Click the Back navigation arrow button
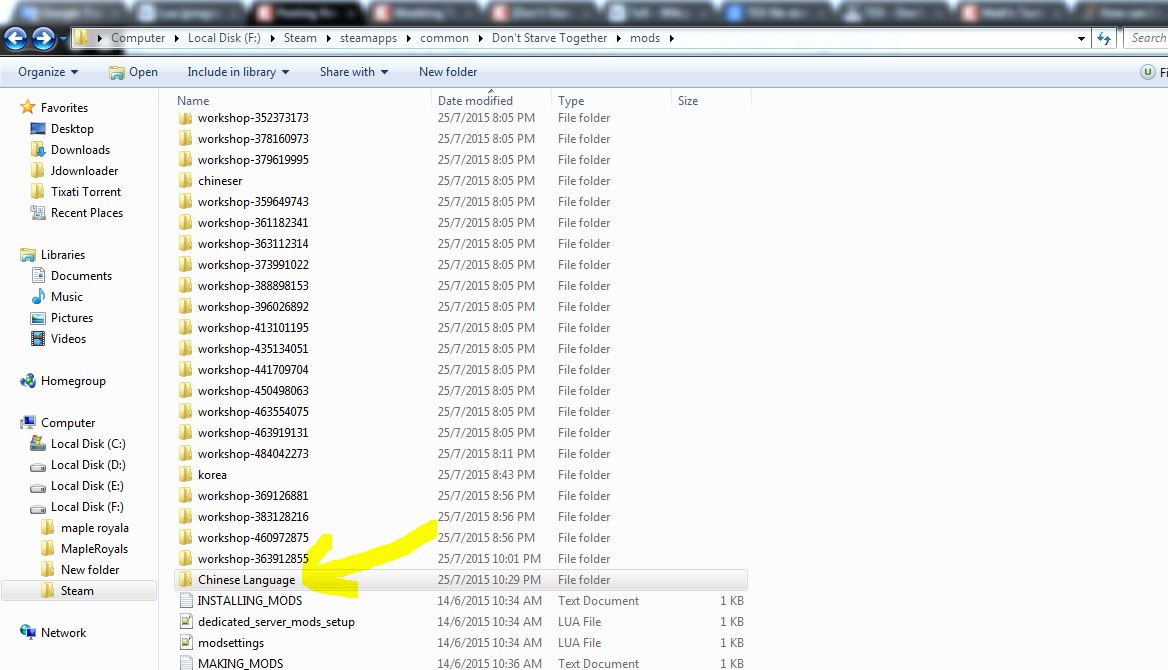 tap(15, 38)
